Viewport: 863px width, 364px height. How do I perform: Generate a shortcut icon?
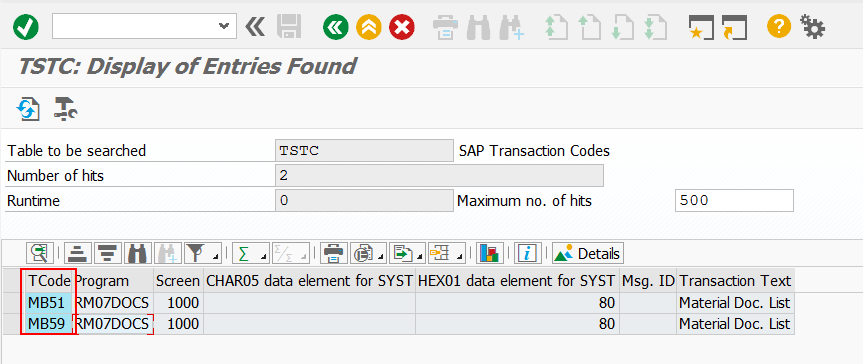(x=734, y=27)
